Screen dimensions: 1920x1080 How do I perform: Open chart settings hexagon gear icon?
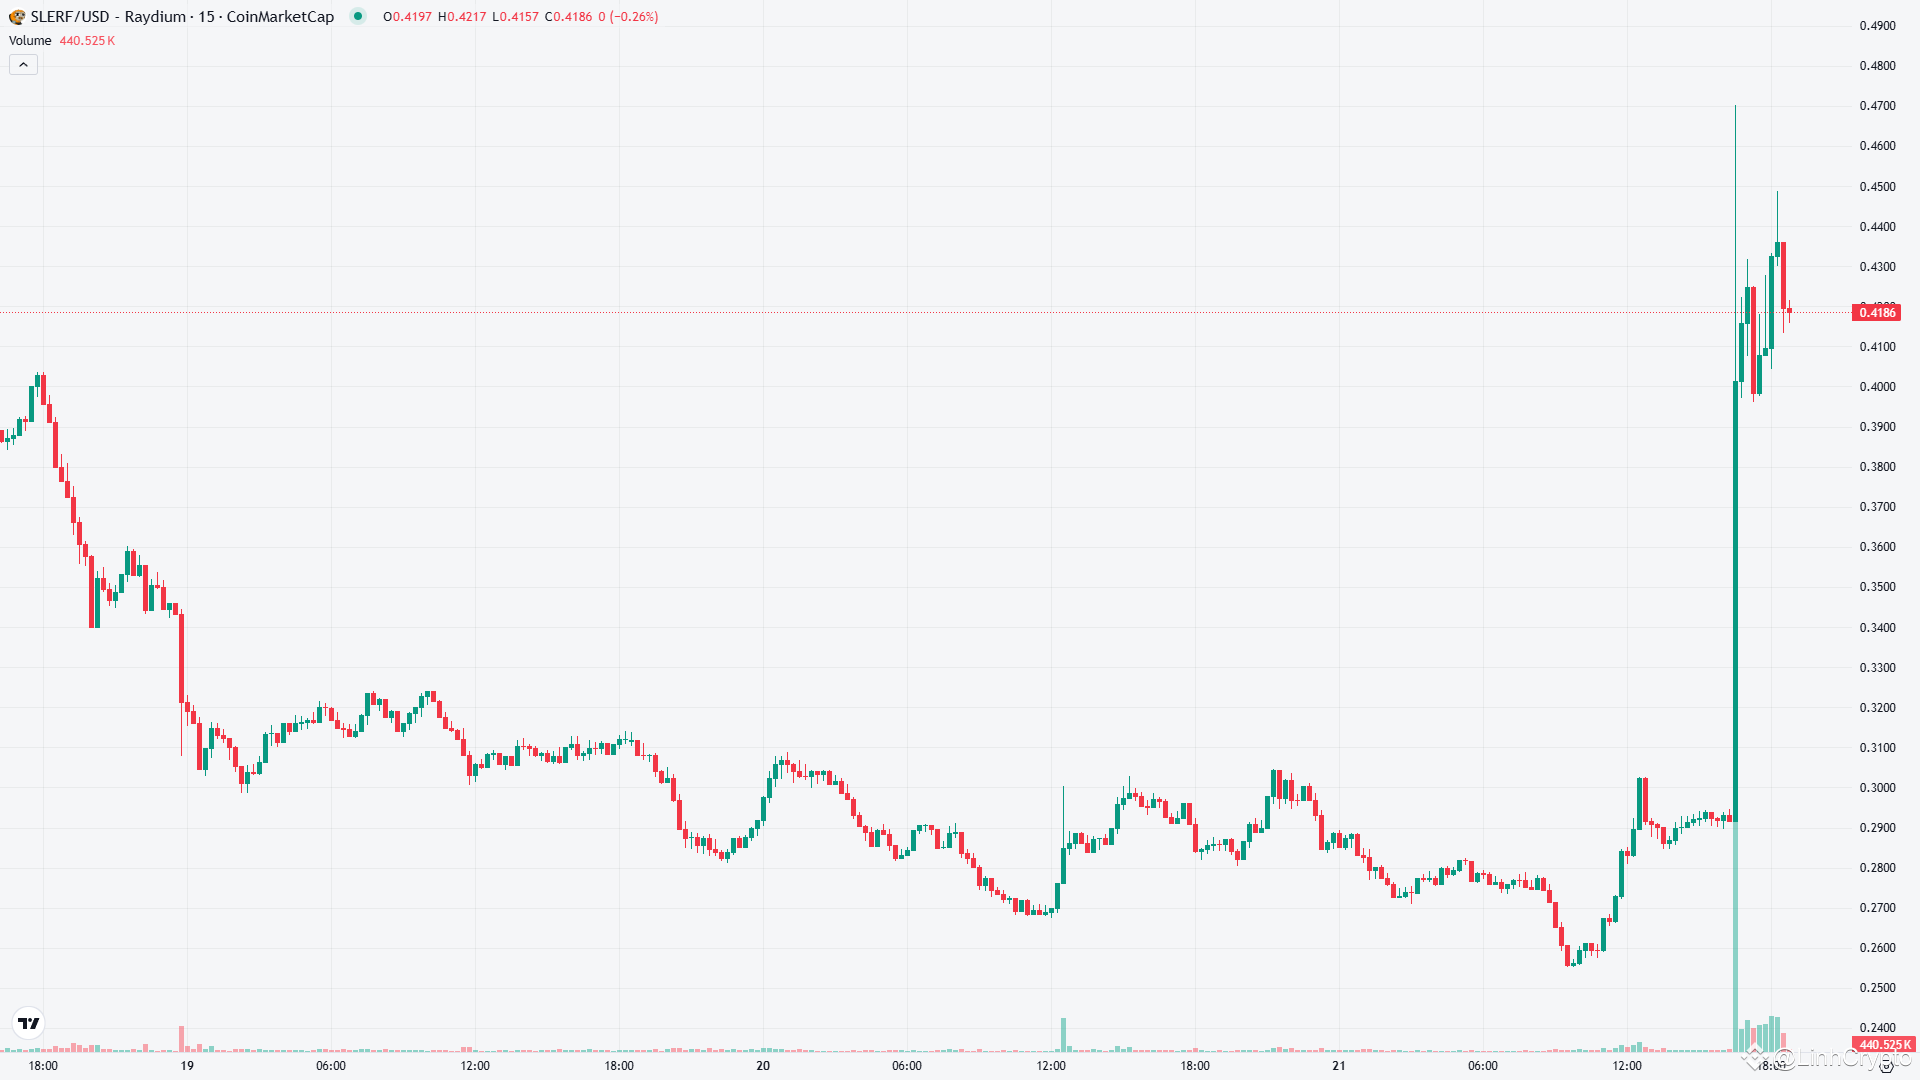1886,1066
